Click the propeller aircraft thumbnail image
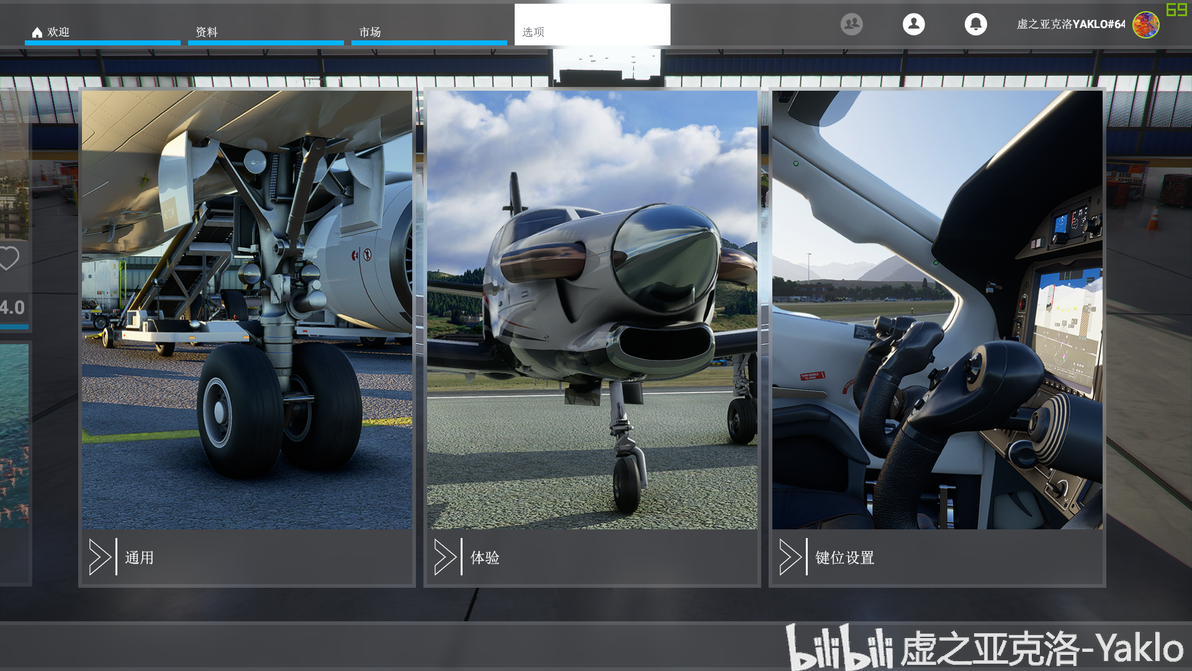The width and height of the screenshot is (1192, 671). coord(592,309)
